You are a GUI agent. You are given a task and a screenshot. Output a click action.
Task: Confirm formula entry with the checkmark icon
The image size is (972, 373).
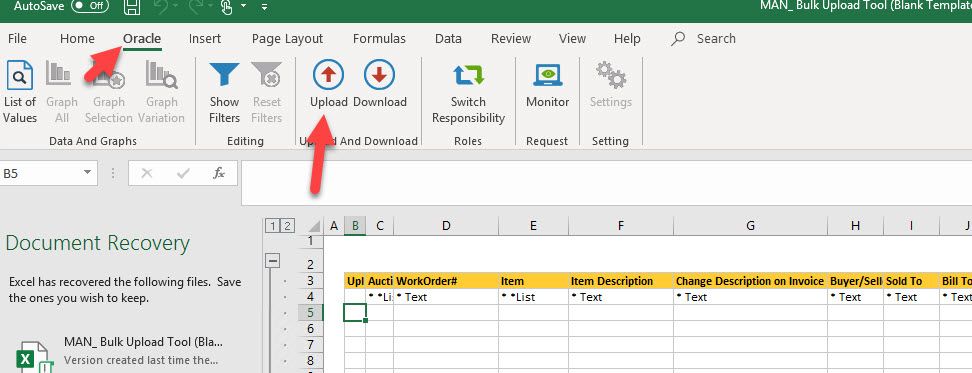pyautogui.click(x=183, y=173)
